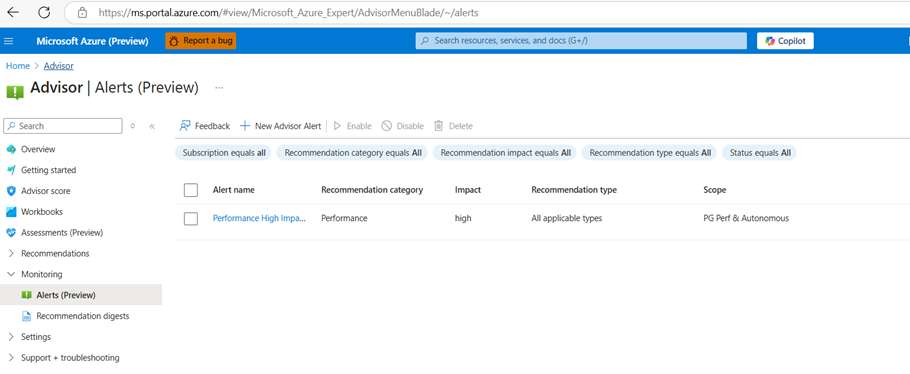Open Workbooks from the sidebar
Screen dimensions: 910x374
(x=42, y=212)
